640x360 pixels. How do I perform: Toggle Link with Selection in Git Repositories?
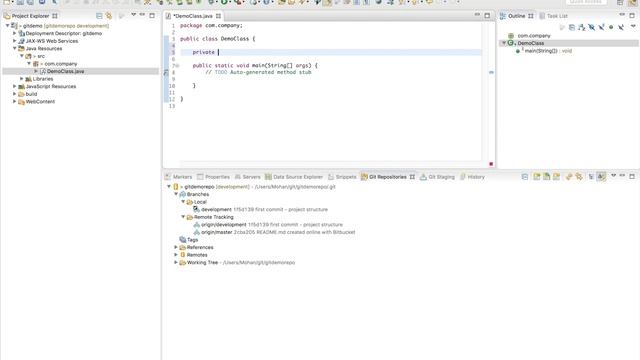click(x=569, y=177)
